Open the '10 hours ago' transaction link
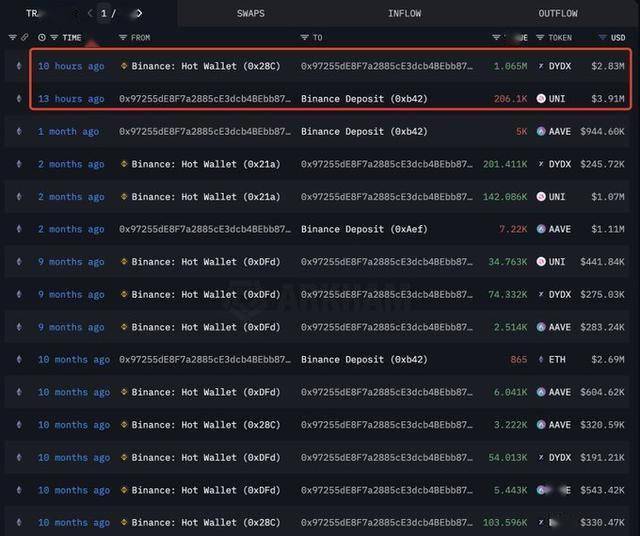The height and width of the screenshot is (536, 640). click(x=71, y=66)
